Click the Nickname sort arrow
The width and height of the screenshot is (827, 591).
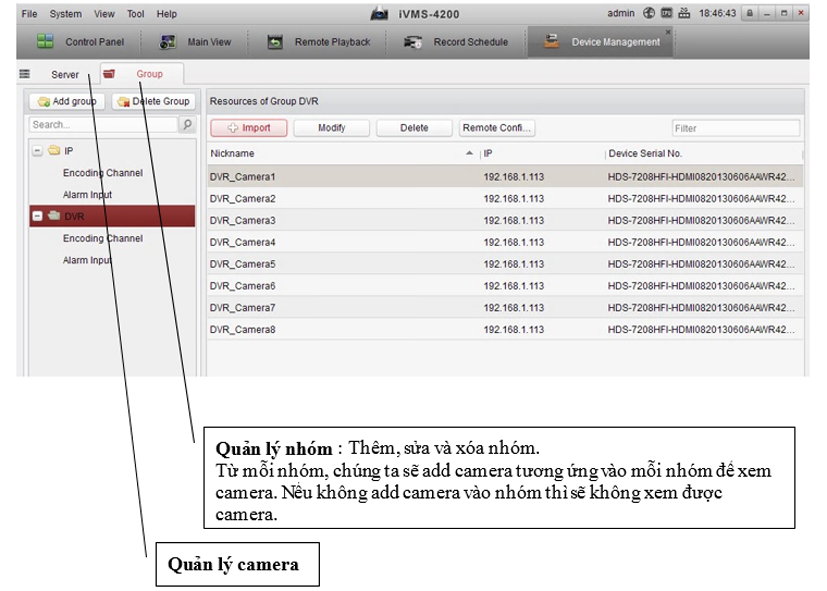[x=469, y=153]
